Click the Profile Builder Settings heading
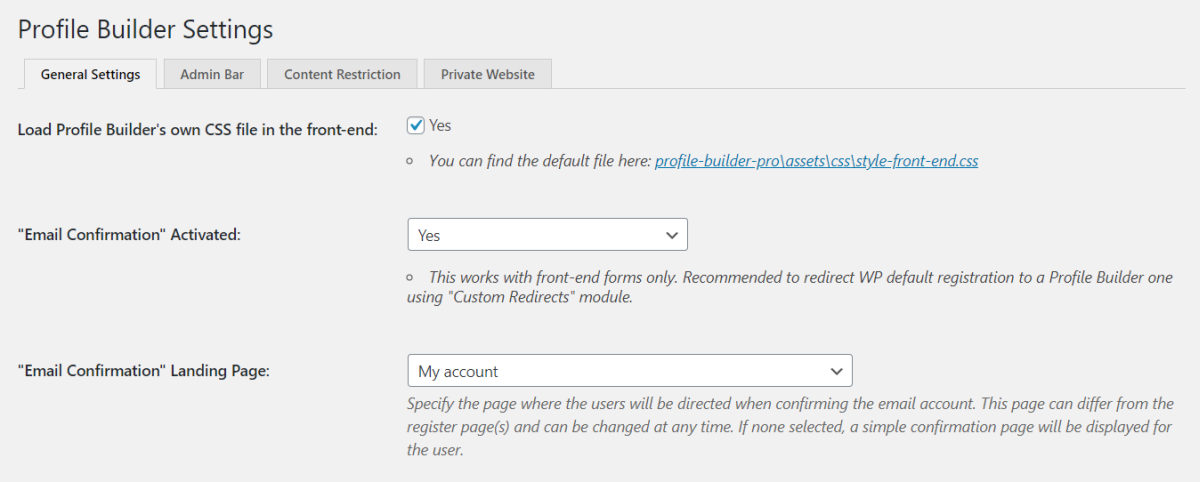Image resolution: width=1200 pixels, height=482 pixels. click(145, 29)
